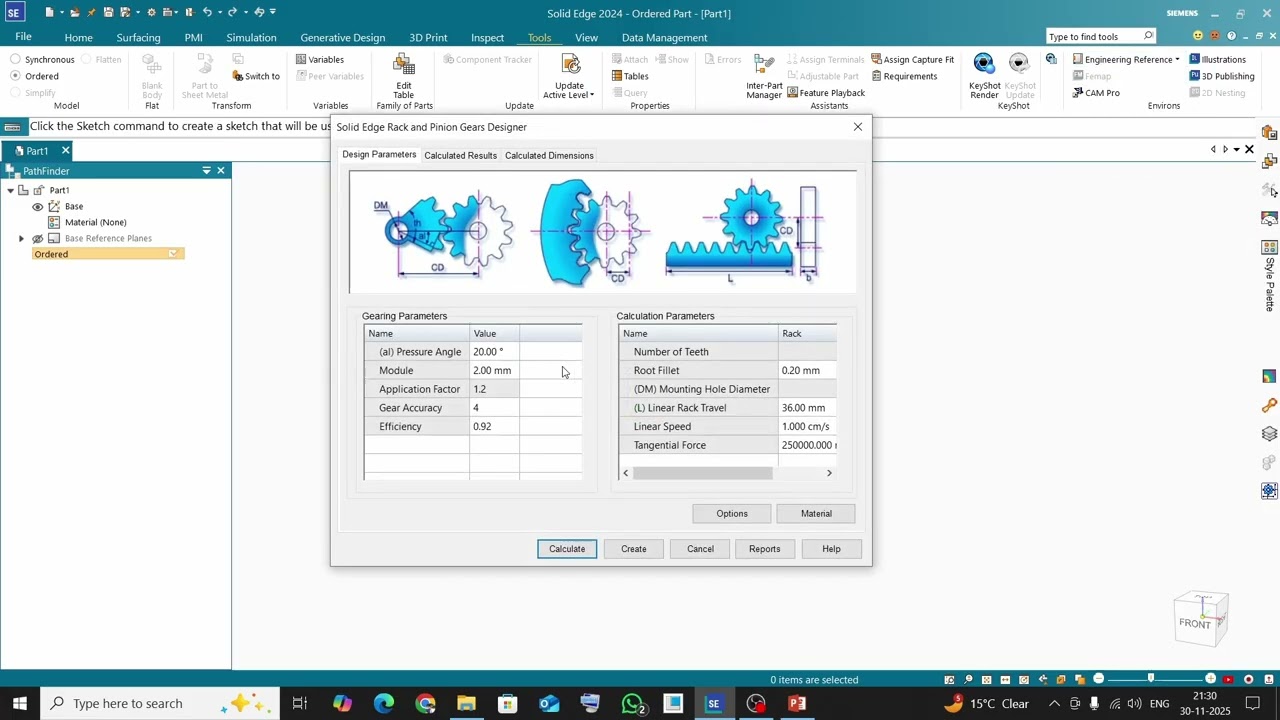The height and width of the screenshot is (720, 1280).
Task: Open the Home ribbon tab
Action: [79, 37]
